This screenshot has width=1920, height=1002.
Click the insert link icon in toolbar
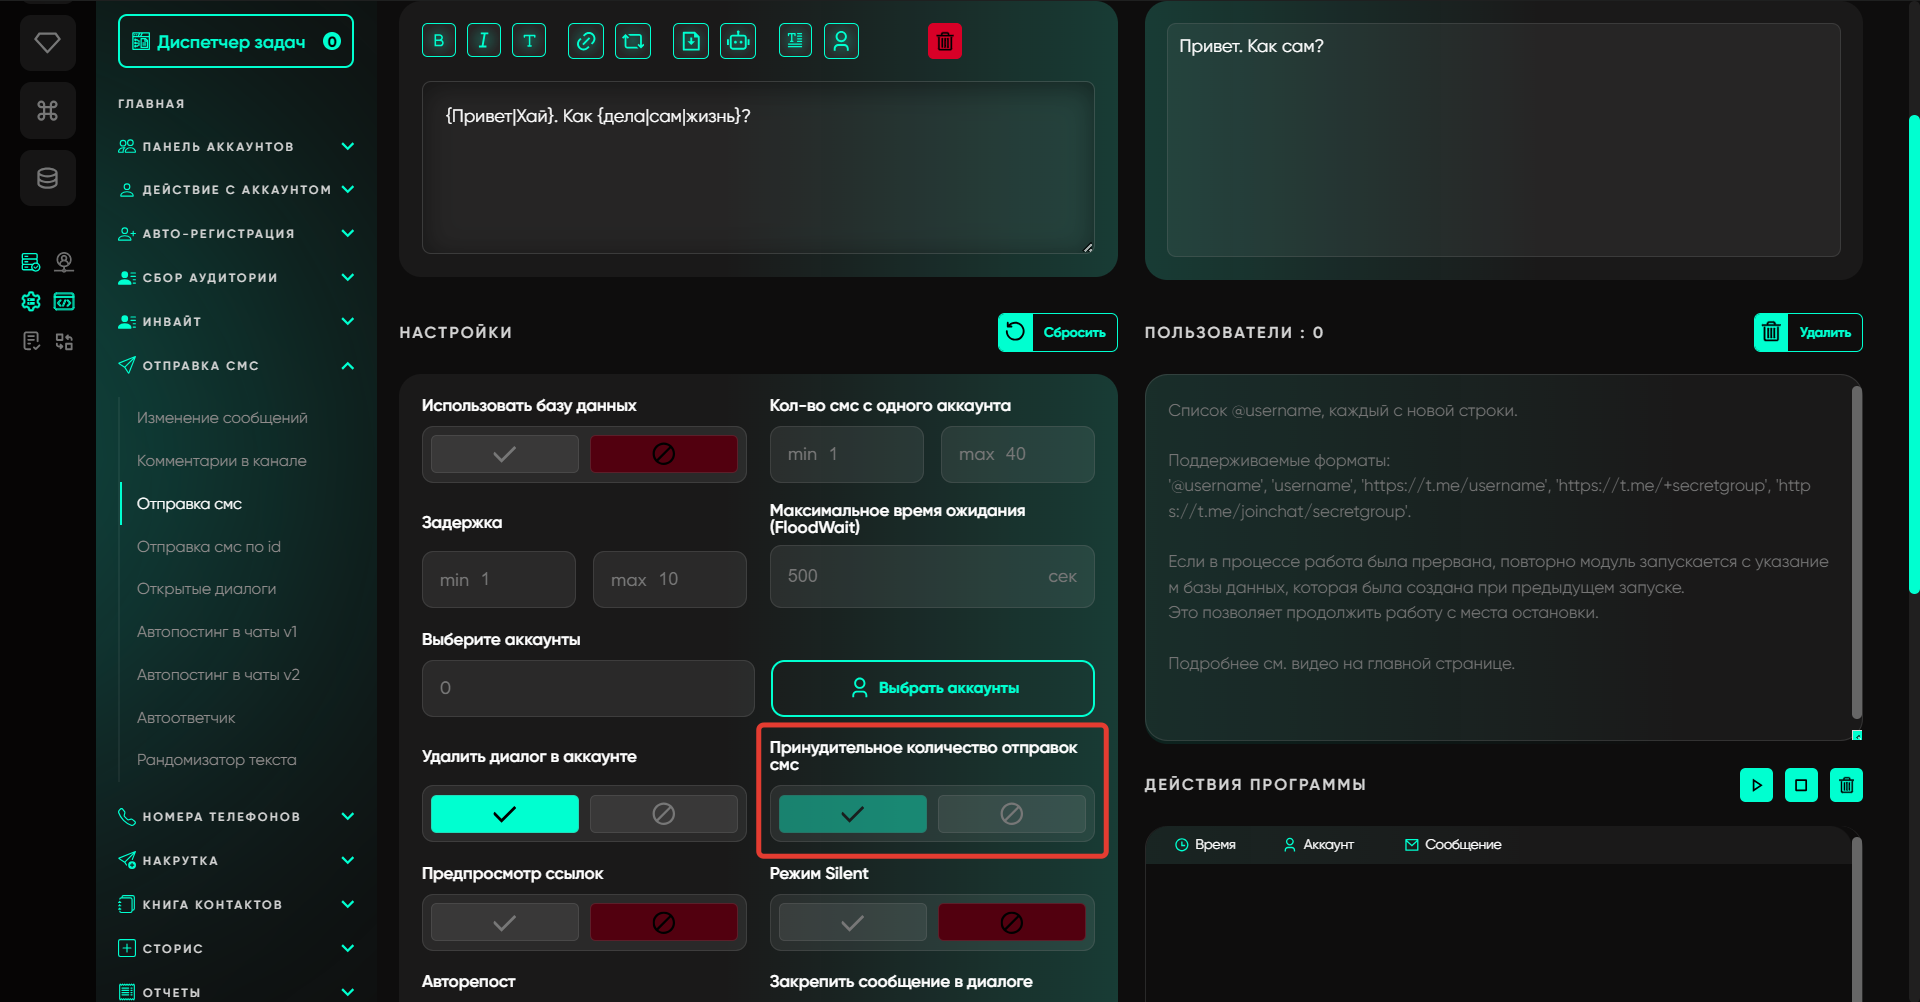click(x=586, y=41)
